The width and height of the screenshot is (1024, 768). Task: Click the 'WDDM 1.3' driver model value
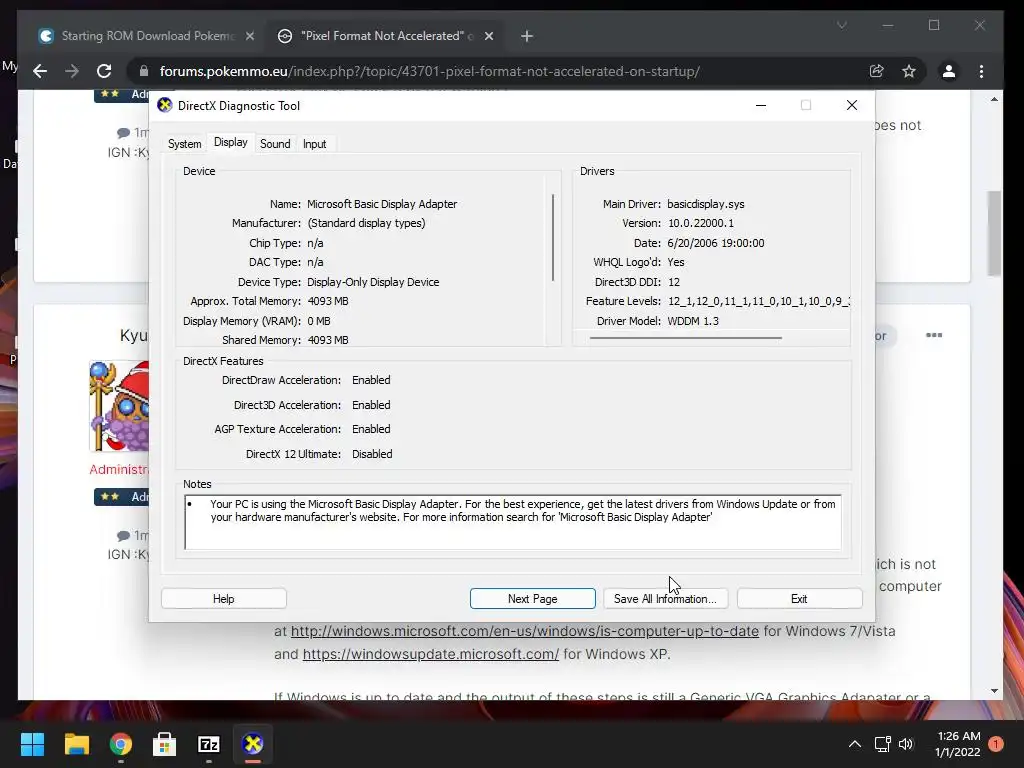coord(693,321)
